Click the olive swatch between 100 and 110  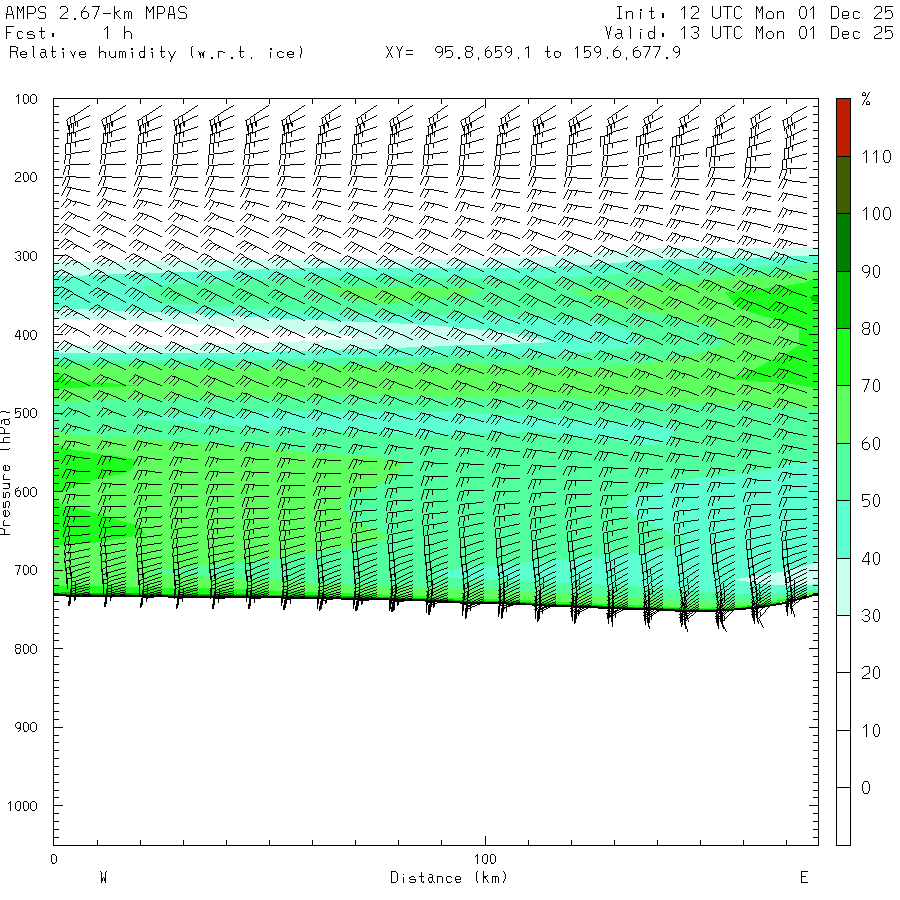coord(843,185)
